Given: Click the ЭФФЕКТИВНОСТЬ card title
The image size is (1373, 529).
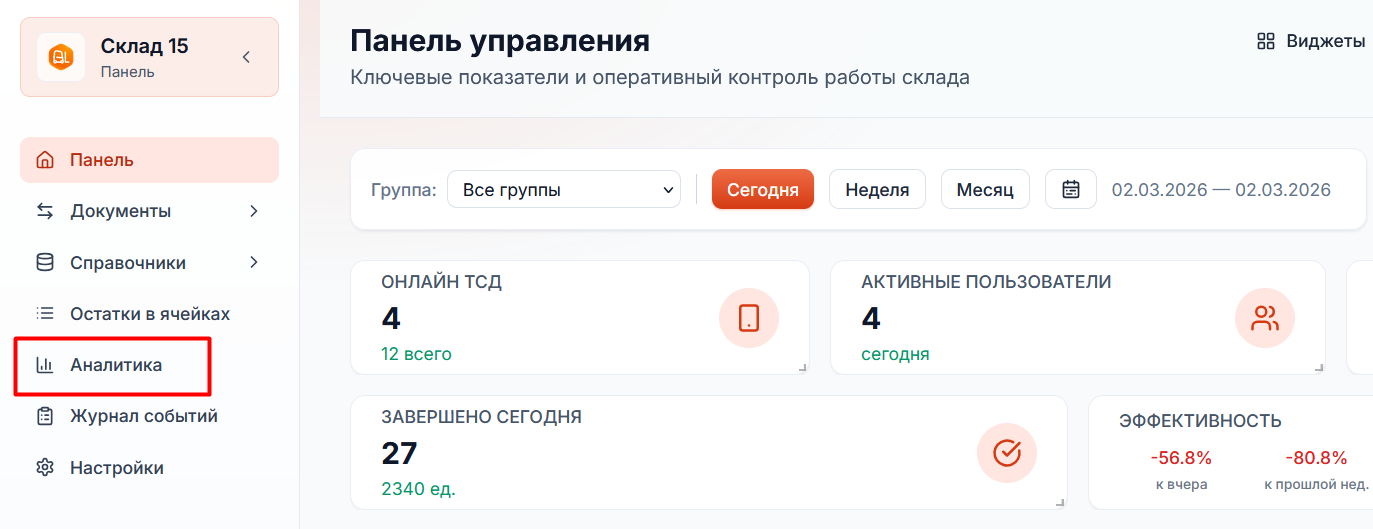Looking at the screenshot, I should pos(1200,421).
